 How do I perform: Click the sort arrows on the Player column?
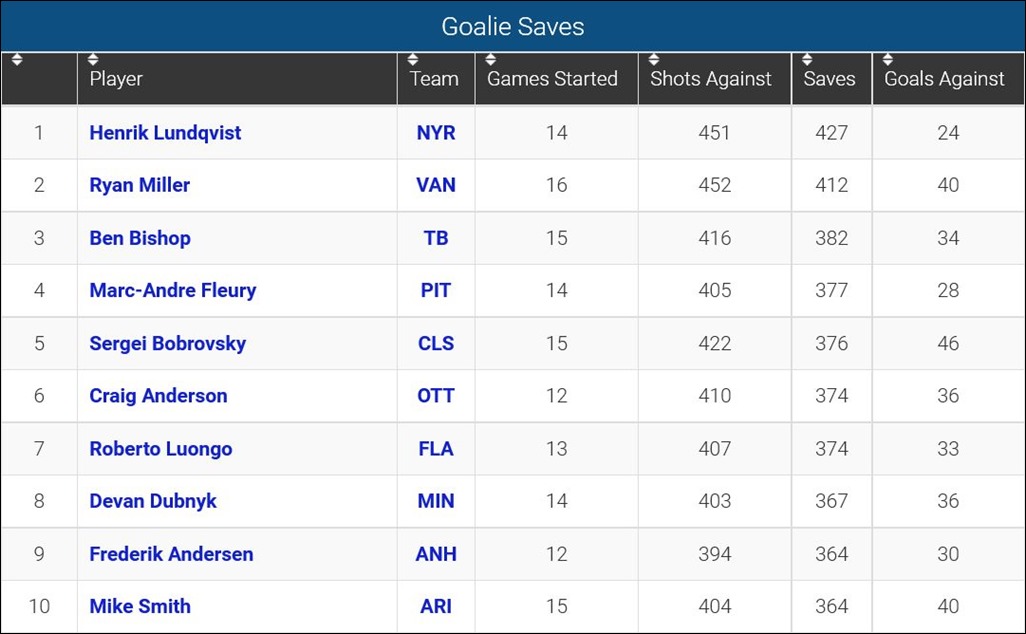(x=93, y=60)
